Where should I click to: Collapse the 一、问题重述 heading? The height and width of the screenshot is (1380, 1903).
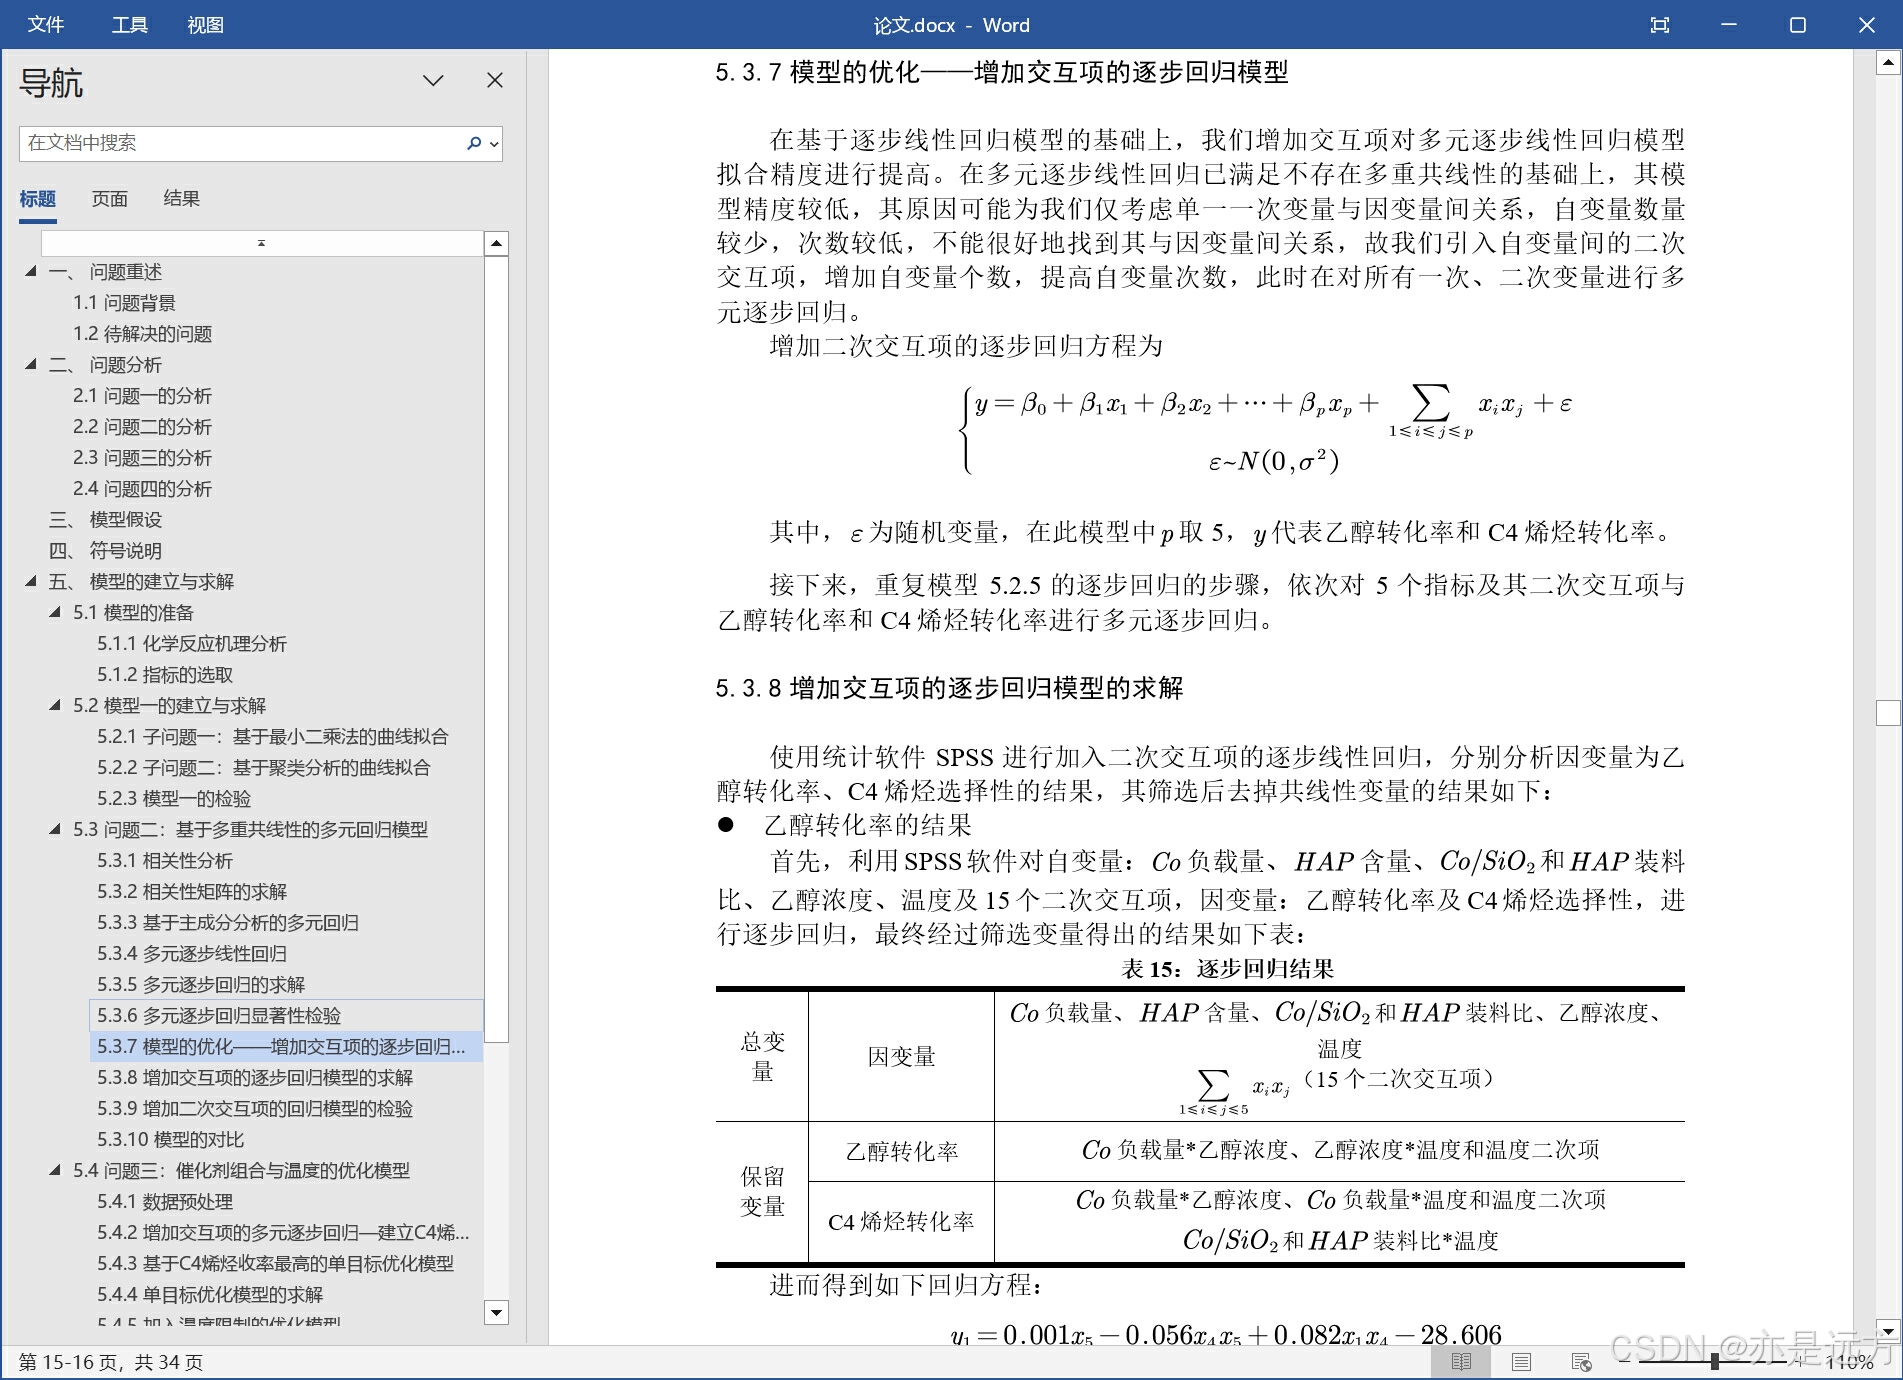31,271
